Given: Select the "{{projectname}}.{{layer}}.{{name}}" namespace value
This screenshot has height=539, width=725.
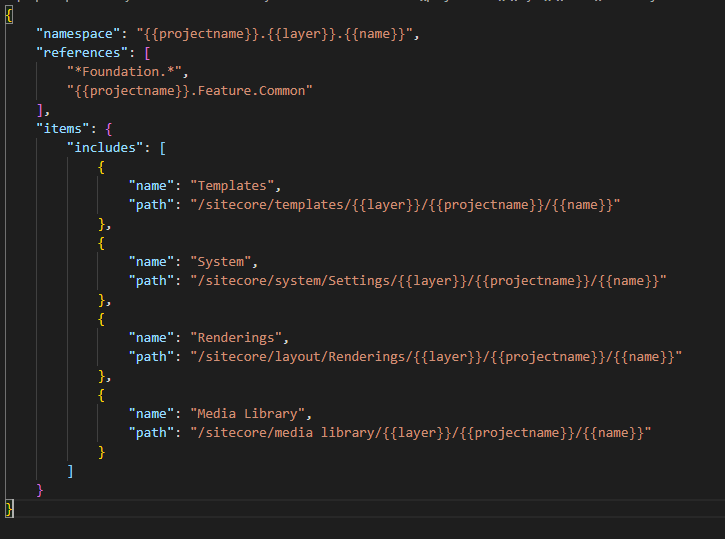Looking at the screenshot, I should click(274, 34).
